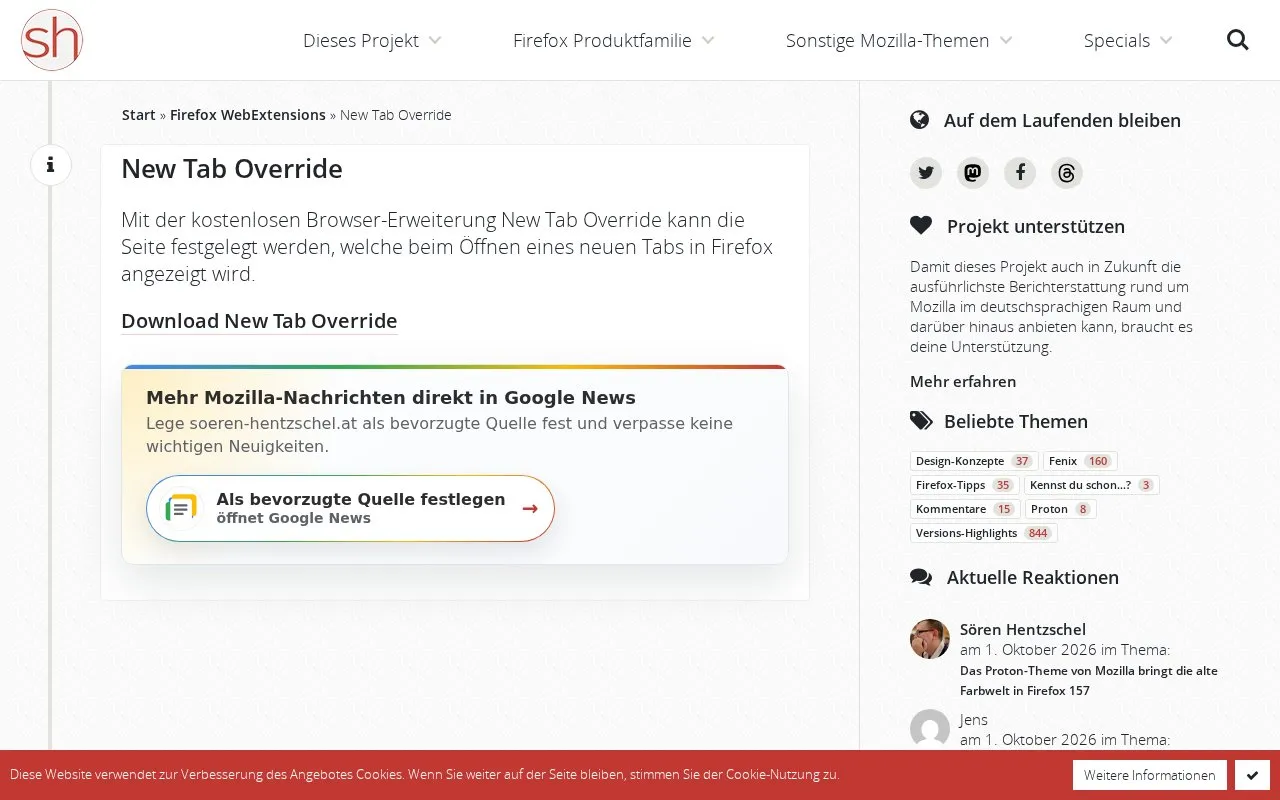Expand the Firefox Produktfamilie menu
The image size is (1280, 800).
(x=613, y=40)
